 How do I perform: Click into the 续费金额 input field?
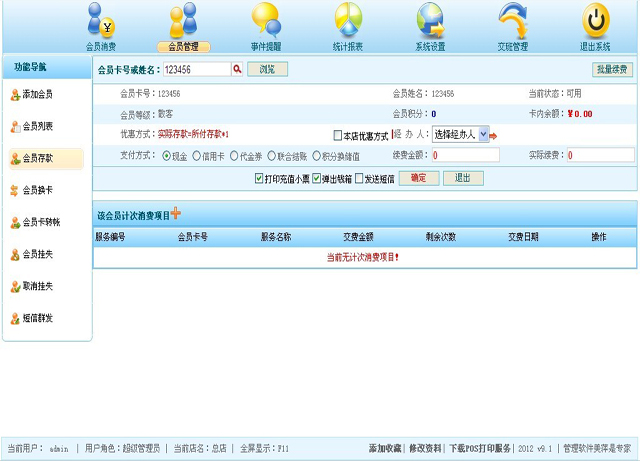coord(465,156)
